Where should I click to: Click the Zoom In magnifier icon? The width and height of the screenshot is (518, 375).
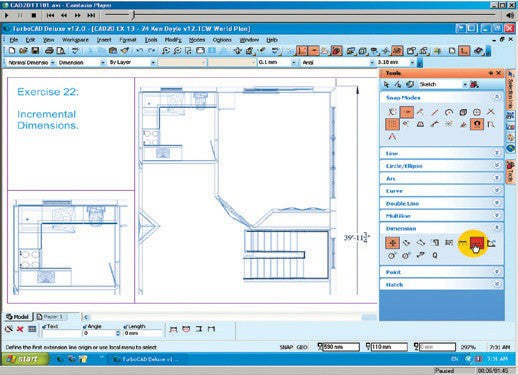pos(165,51)
